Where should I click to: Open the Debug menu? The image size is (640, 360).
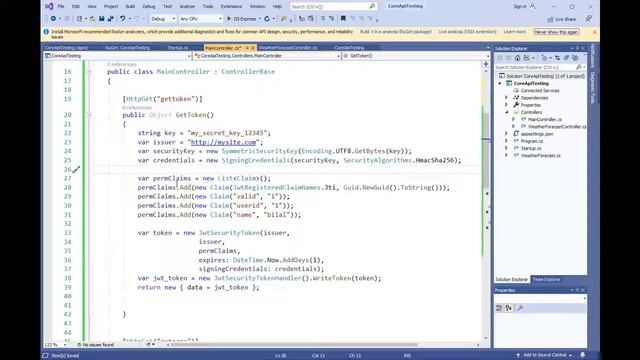pos(149,7)
